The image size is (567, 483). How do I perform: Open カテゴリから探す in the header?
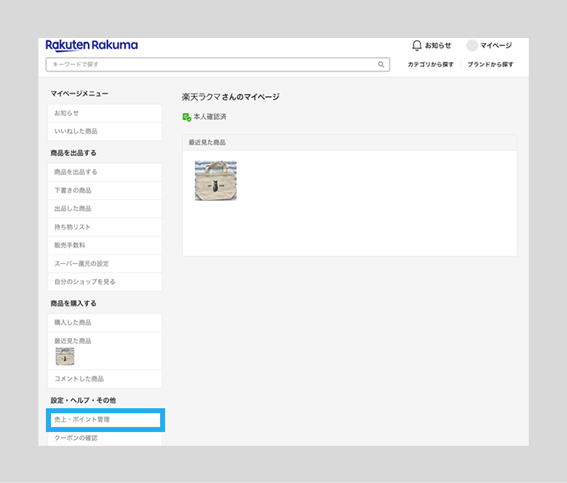pyautogui.click(x=430, y=64)
